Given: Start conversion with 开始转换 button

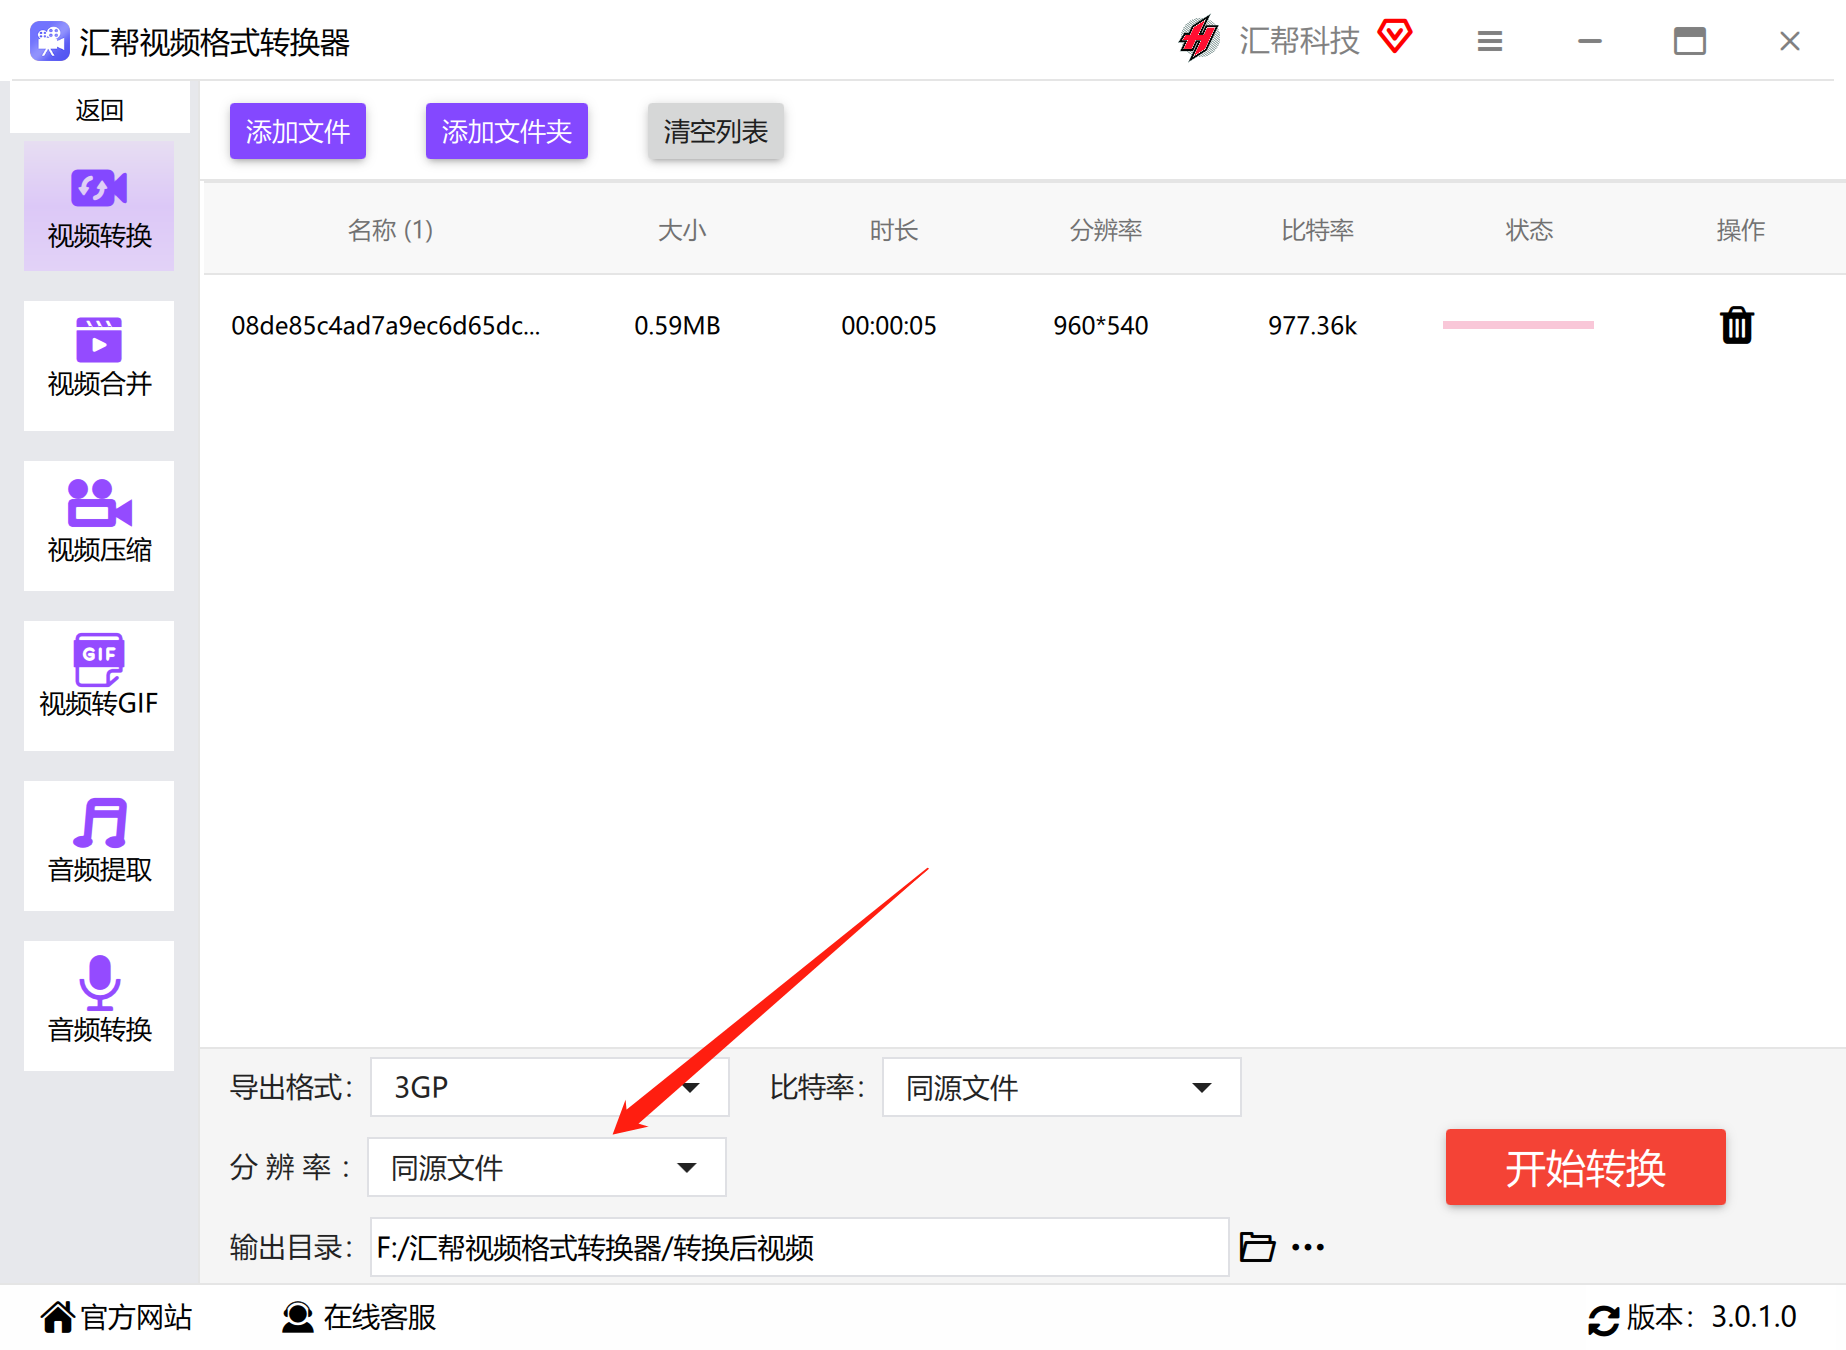Looking at the screenshot, I should (x=1586, y=1167).
